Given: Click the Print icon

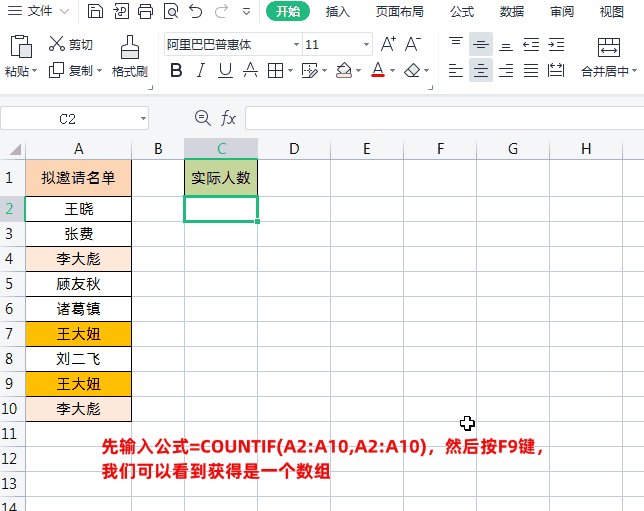Looking at the screenshot, I should pyautogui.click(x=145, y=12).
